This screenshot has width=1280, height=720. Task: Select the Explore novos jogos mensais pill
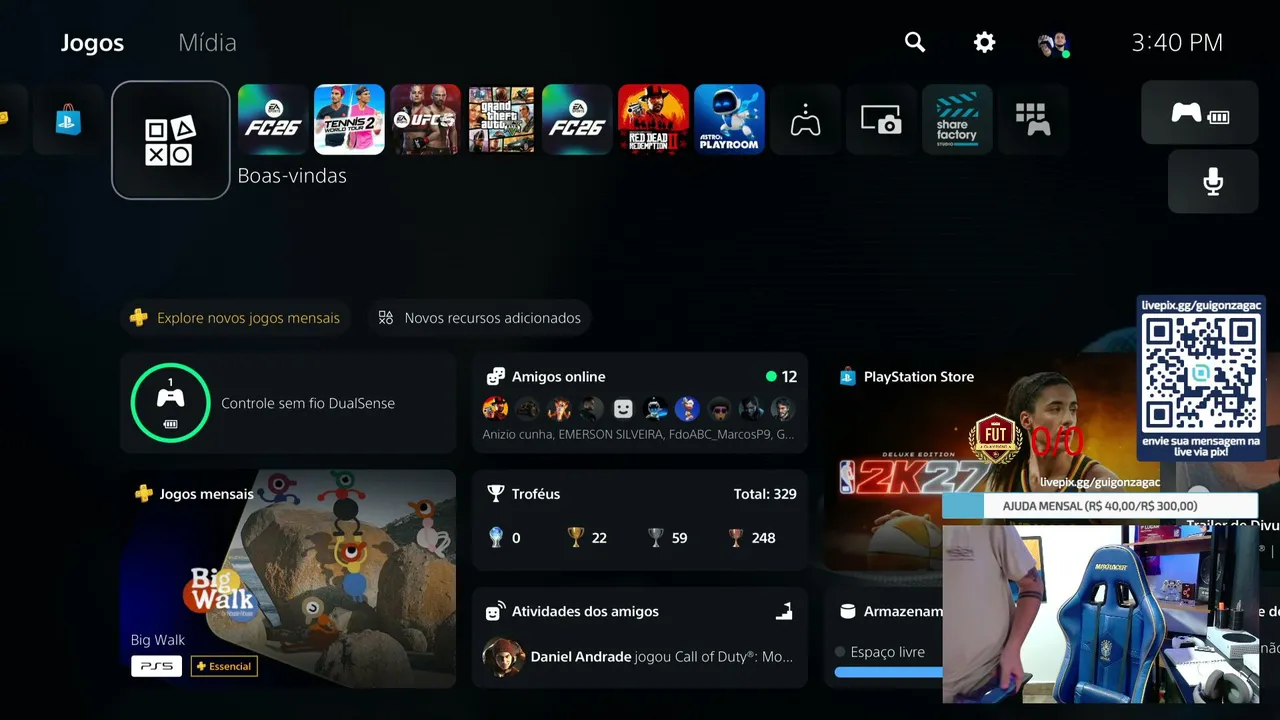(x=236, y=318)
